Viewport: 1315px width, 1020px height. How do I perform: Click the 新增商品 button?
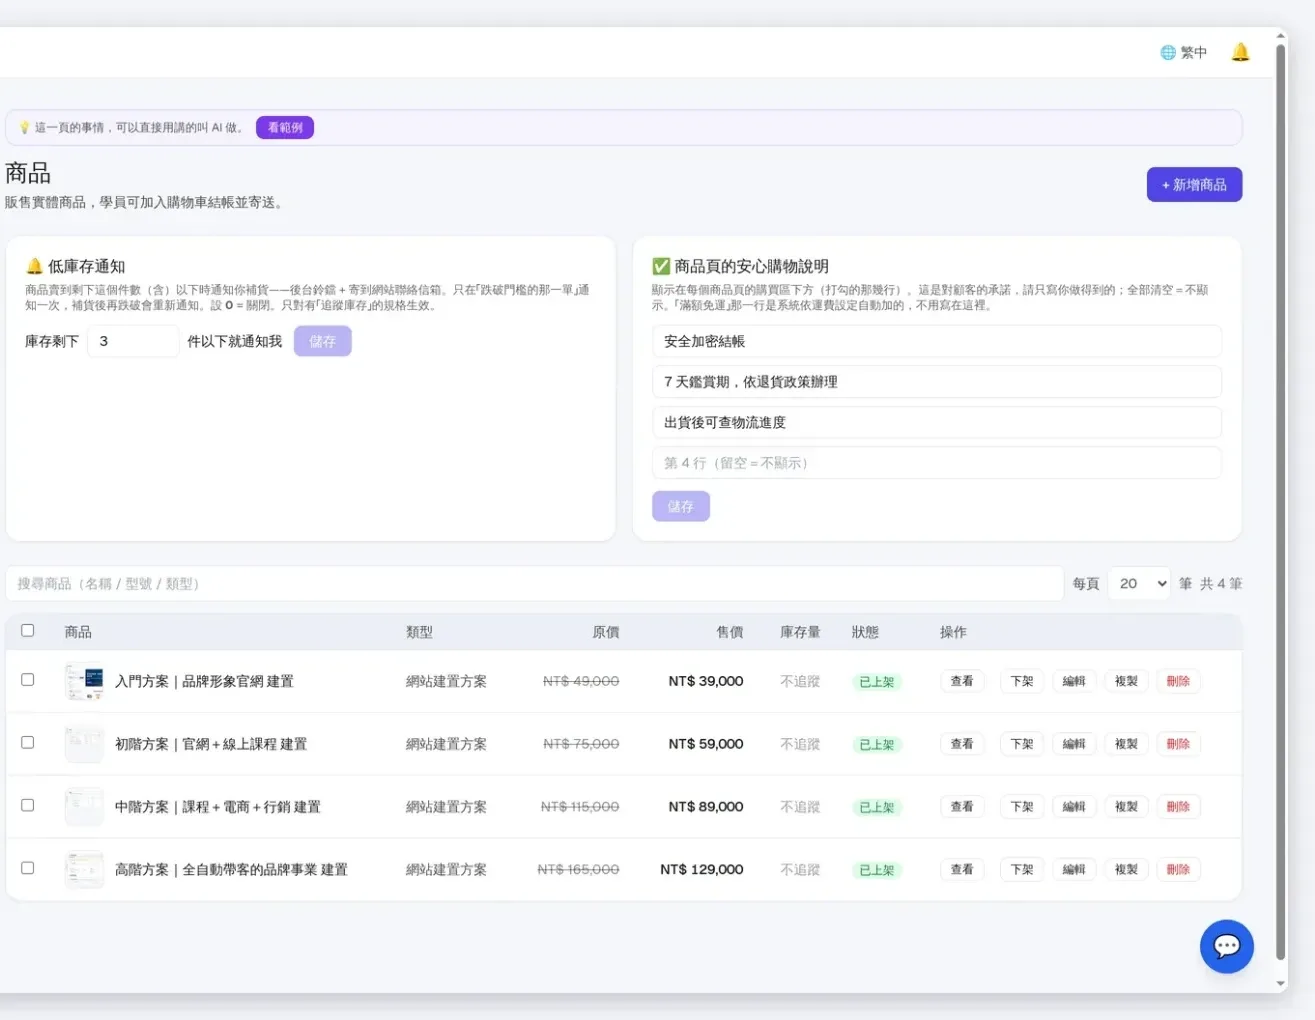point(1194,185)
